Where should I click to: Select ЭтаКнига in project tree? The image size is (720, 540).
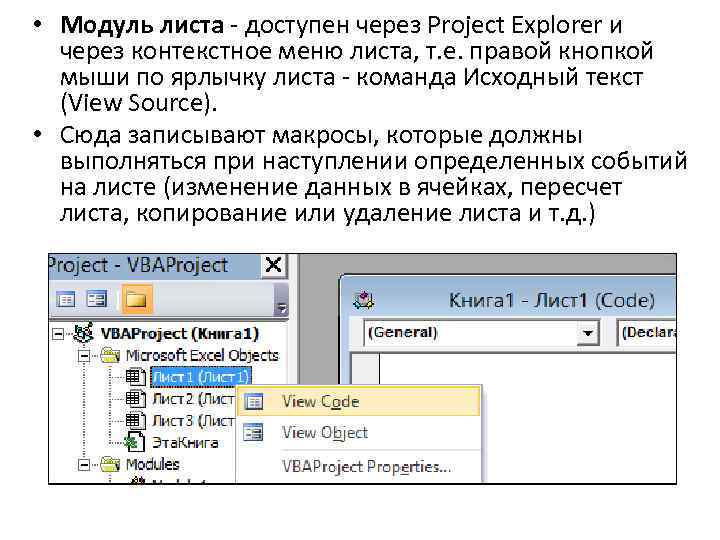185,442
